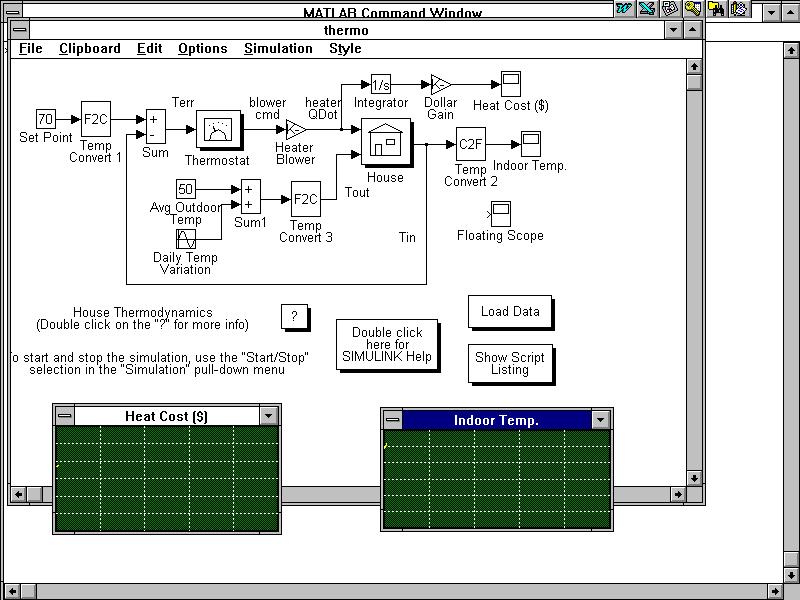
Task: Click thermo horizontal scrollbar right arrow
Action: pos(678,494)
